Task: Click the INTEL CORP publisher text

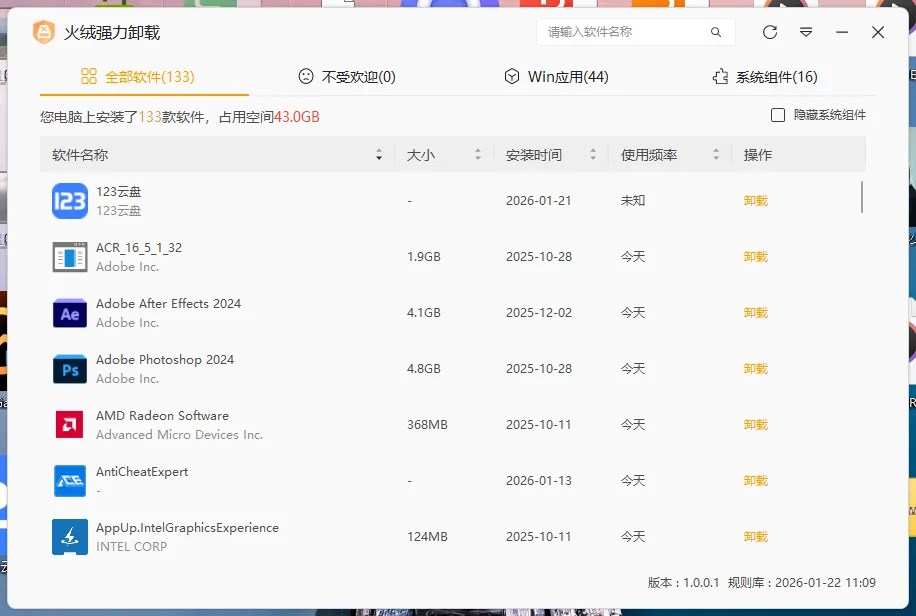Action: pos(131,546)
